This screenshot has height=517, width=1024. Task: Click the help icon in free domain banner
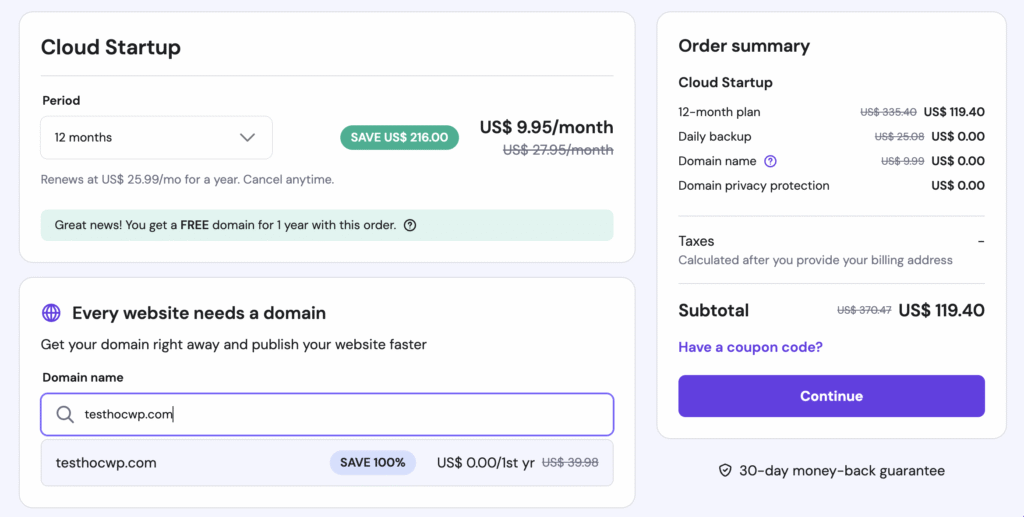(x=410, y=225)
